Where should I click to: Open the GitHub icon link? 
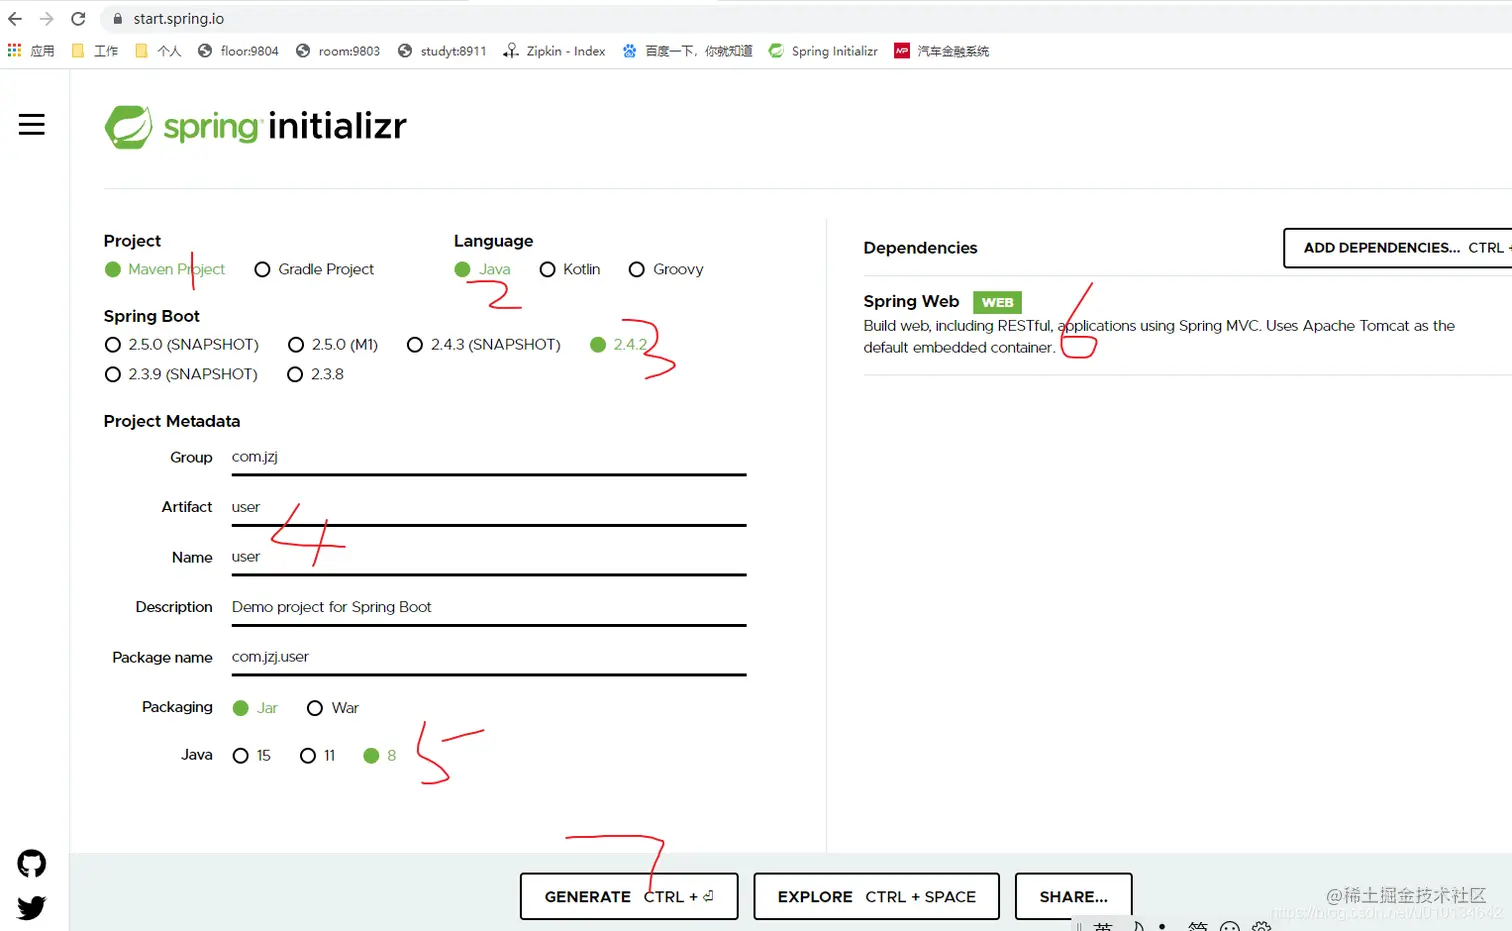[32, 864]
